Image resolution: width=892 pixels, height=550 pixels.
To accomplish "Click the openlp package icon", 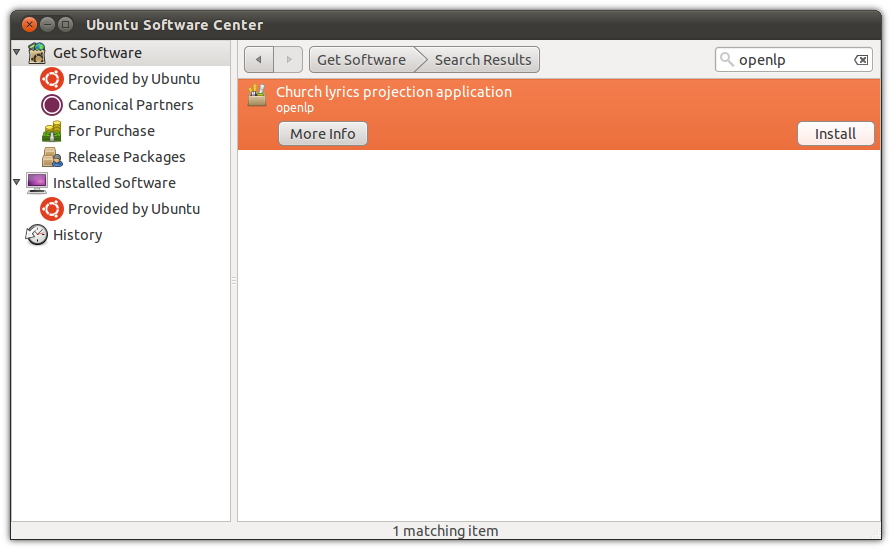I will coord(257,95).
